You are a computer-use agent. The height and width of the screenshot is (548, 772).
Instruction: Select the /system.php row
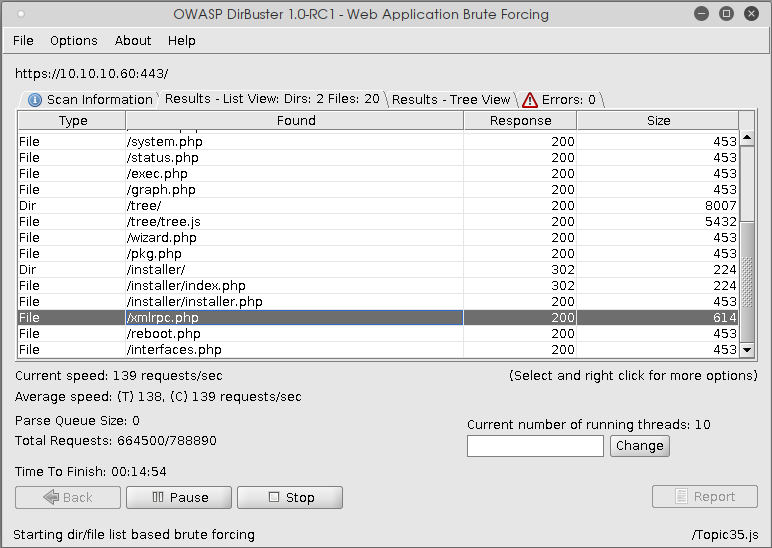pos(378,142)
